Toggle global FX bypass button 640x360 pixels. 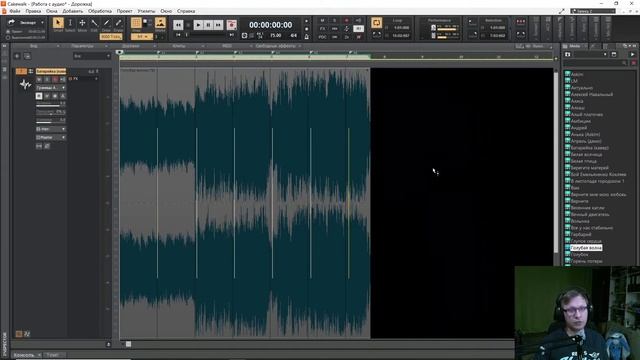click(x=322, y=29)
